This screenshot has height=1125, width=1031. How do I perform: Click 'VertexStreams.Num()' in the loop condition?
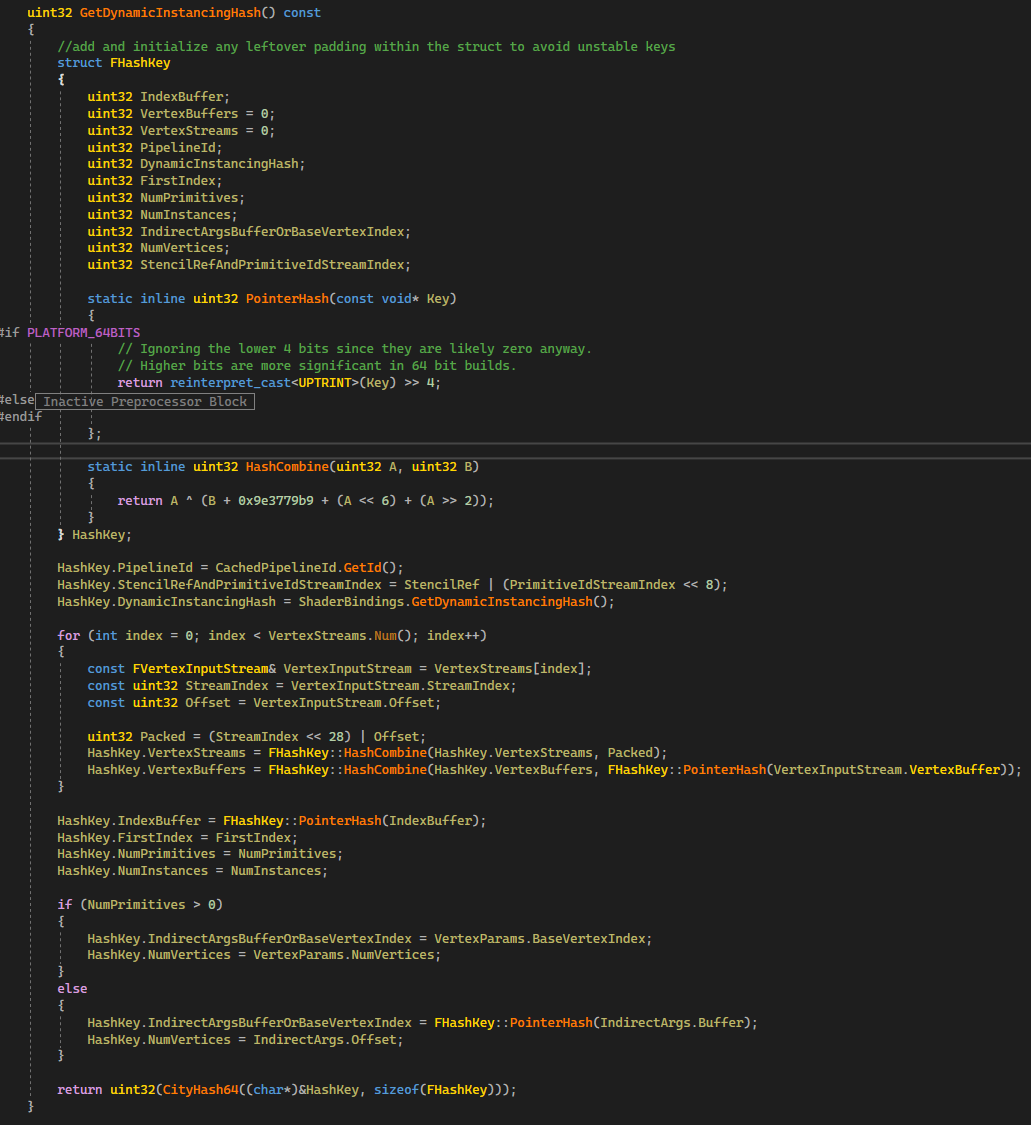[343, 636]
